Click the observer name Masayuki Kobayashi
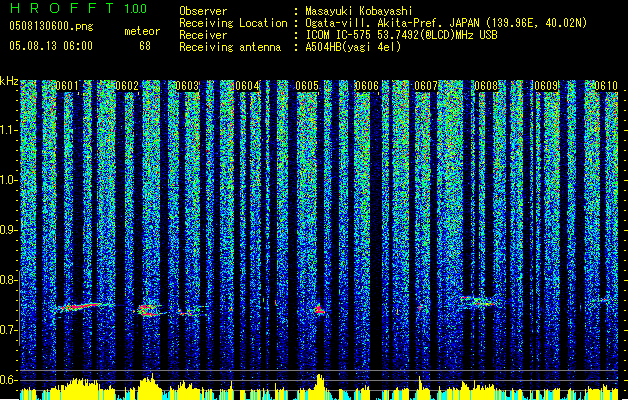The image size is (629, 400). point(359,11)
